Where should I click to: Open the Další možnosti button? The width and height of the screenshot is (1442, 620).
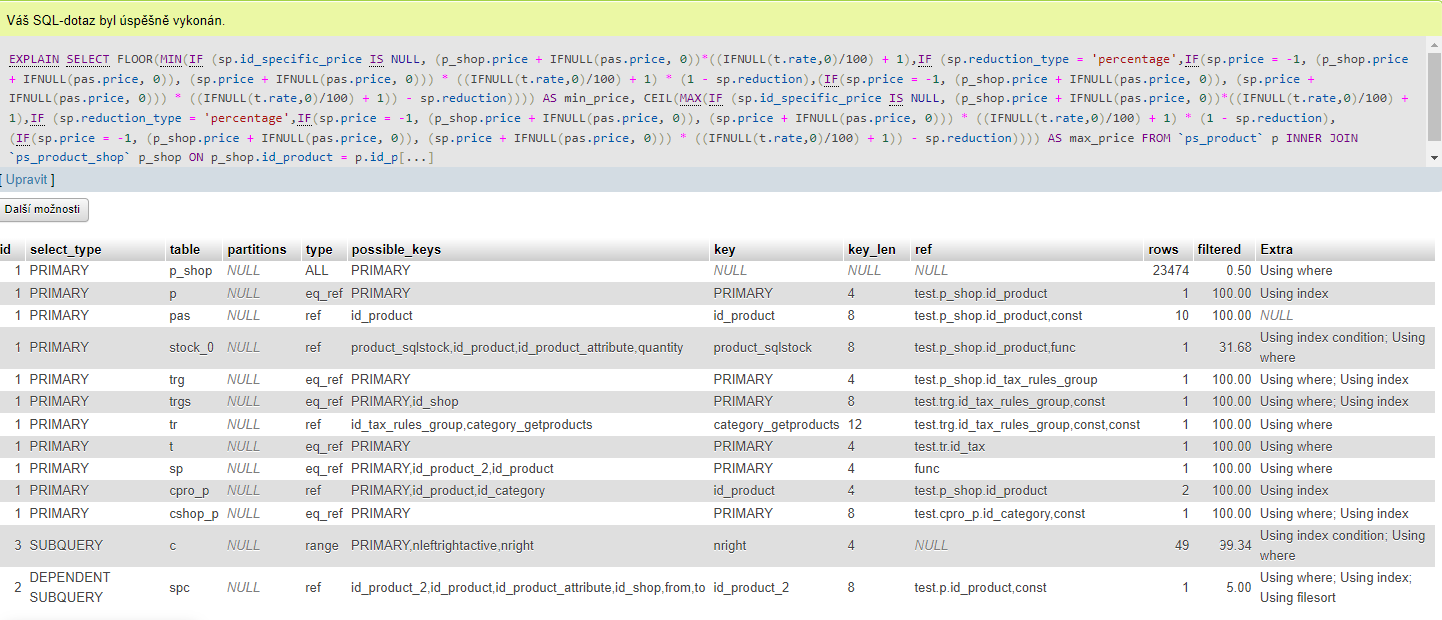[x=45, y=210]
